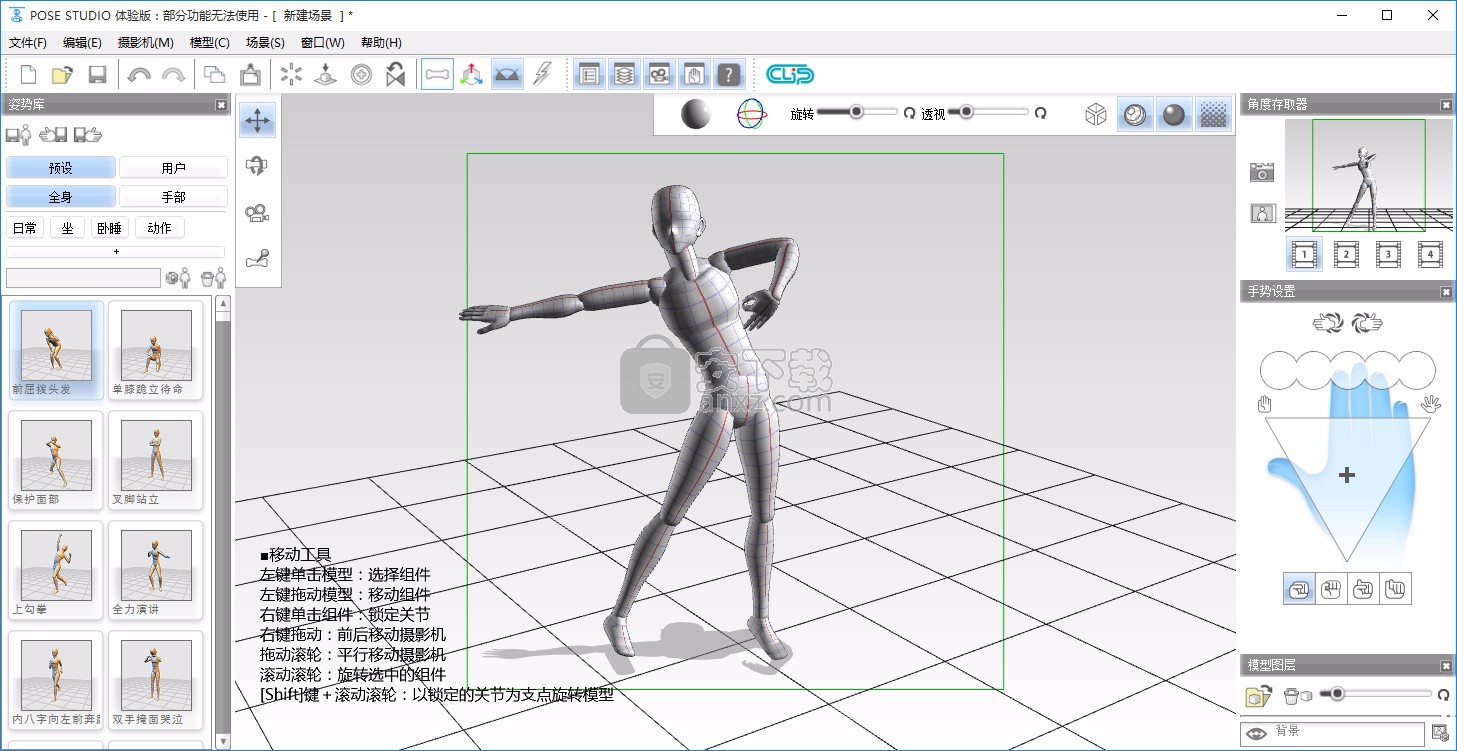
Task: Select the 单膝跪立待命 pose thumbnail
Action: 155,351
